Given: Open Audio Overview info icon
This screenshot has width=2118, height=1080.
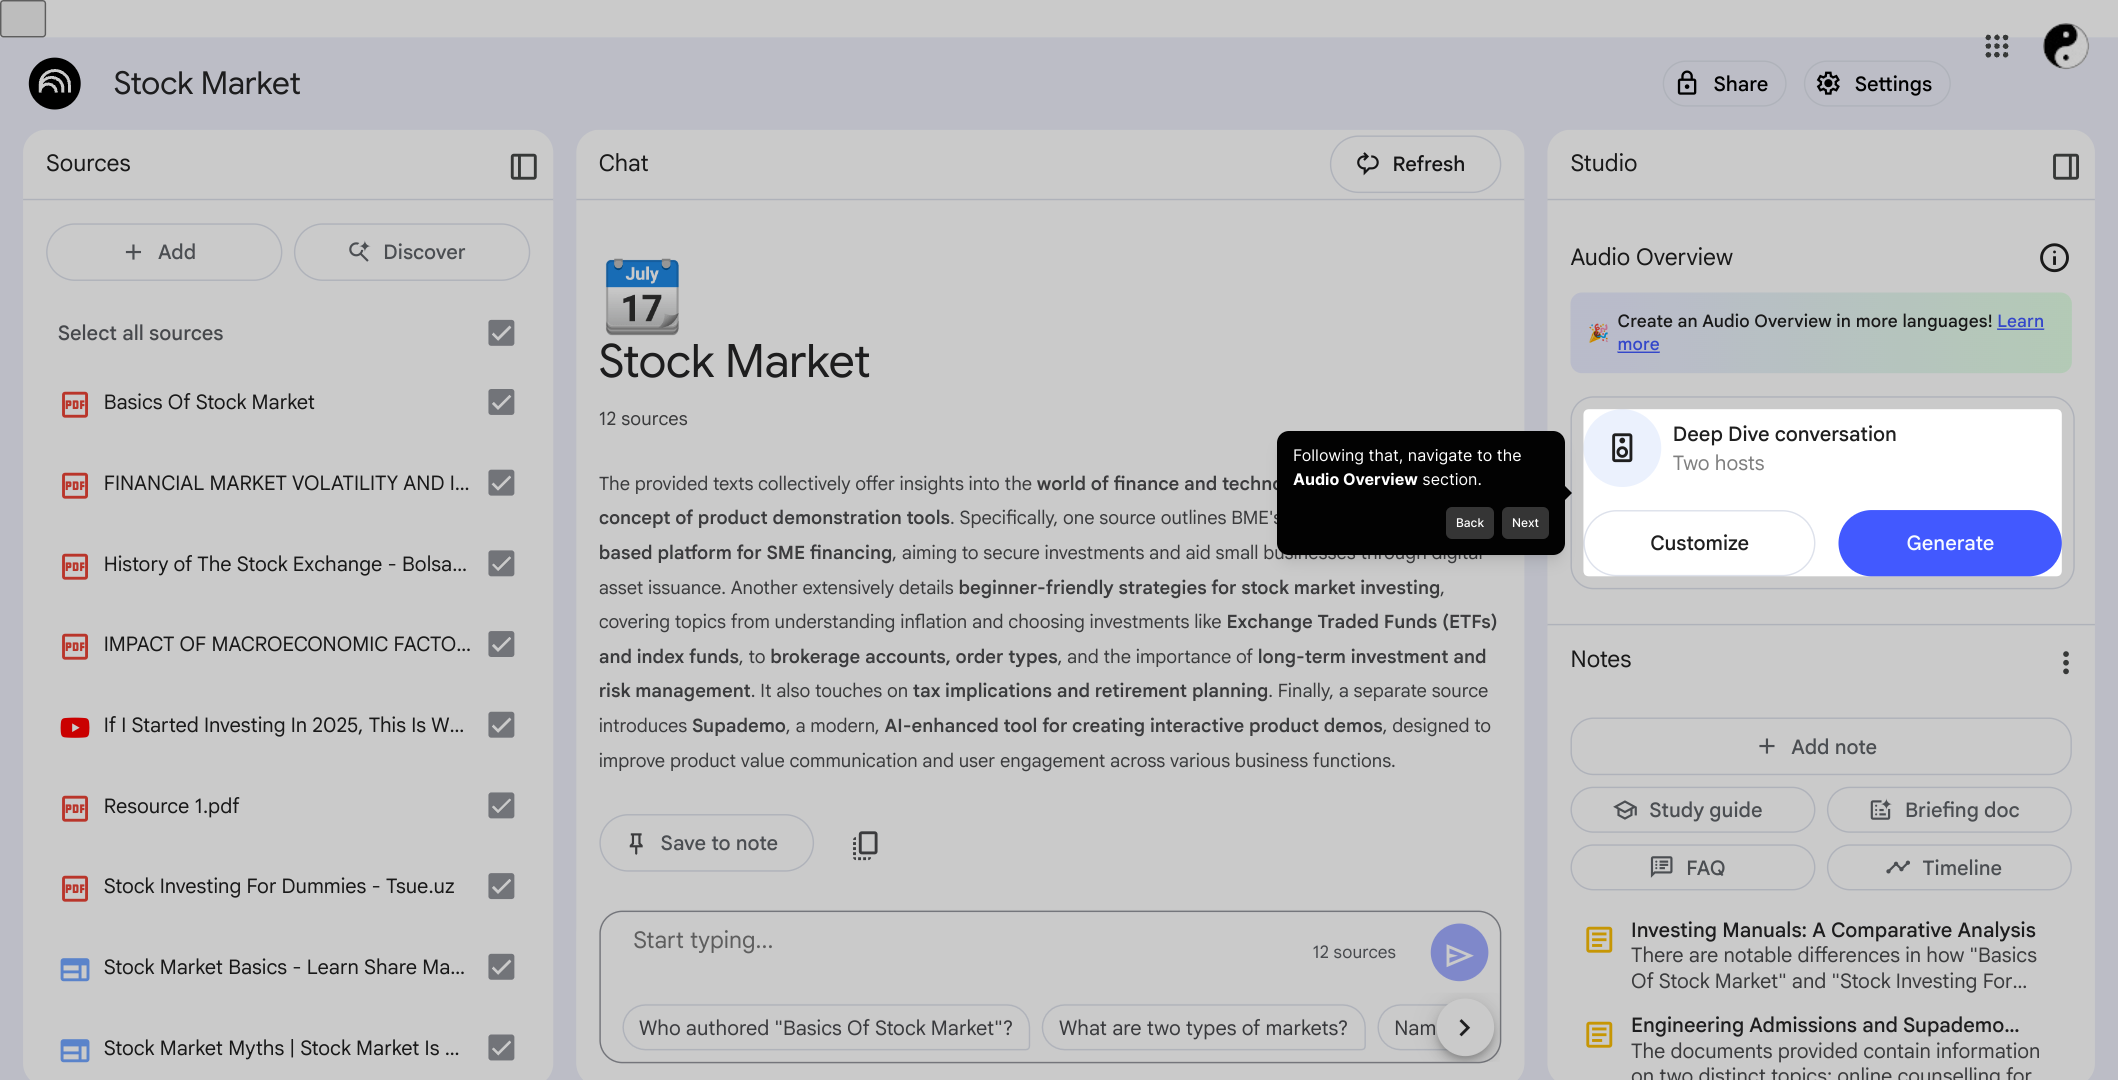Looking at the screenshot, I should click(x=2053, y=258).
